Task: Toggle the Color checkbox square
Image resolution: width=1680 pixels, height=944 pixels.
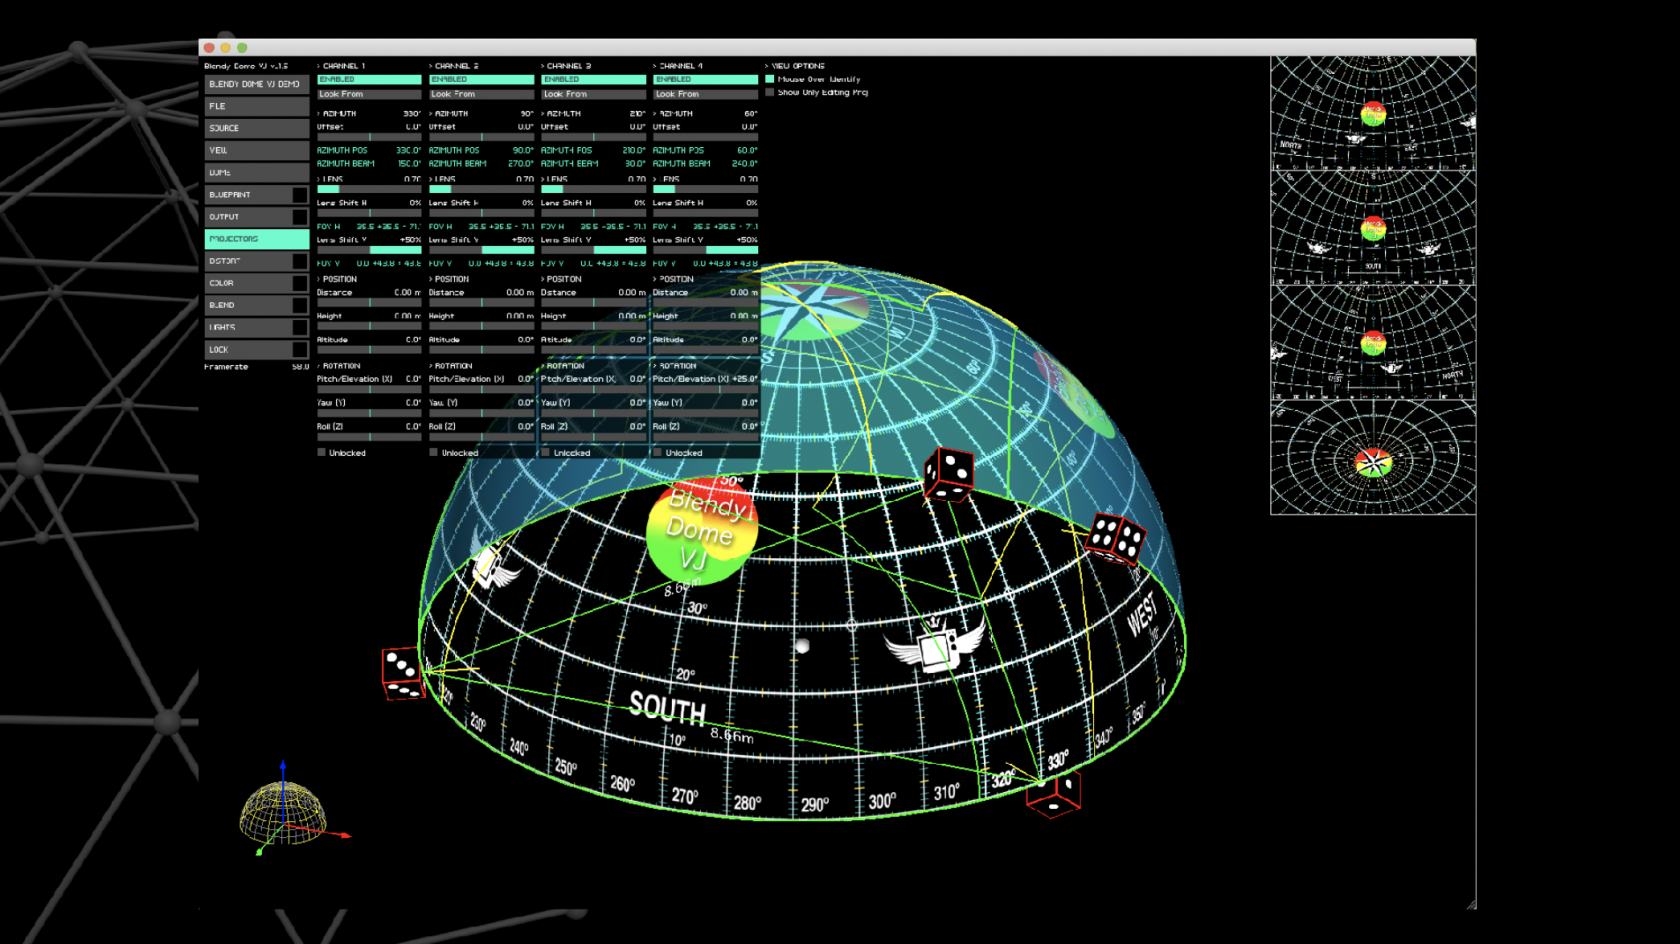Action: pyautogui.click(x=299, y=283)
